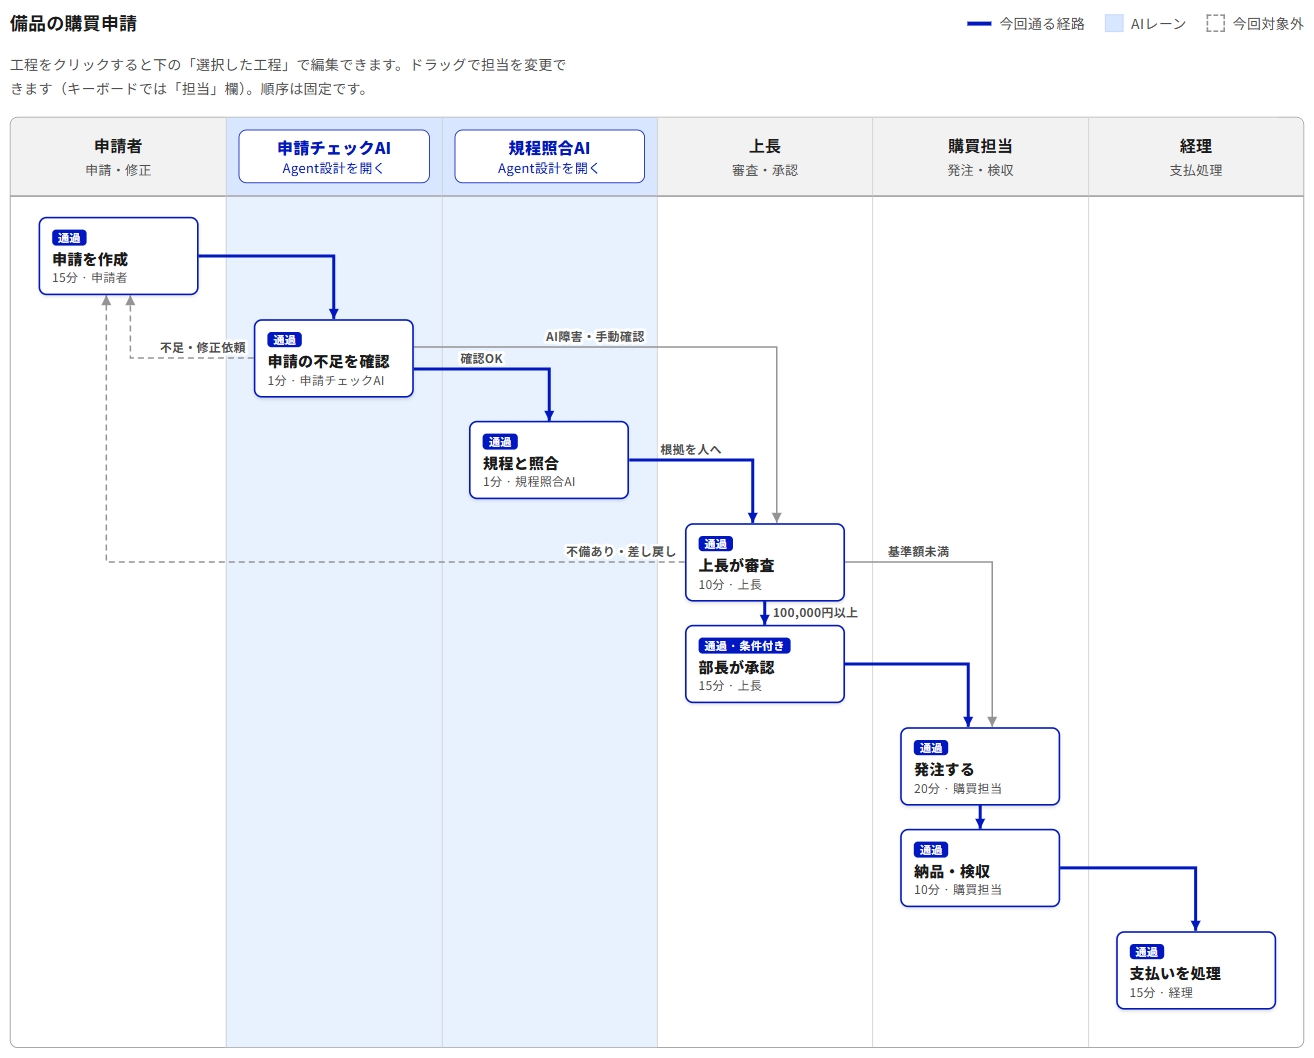Click the 通過 badge on 申請を作成
This screenshot has width=1314, height=1058.
(x=69, y=238)
